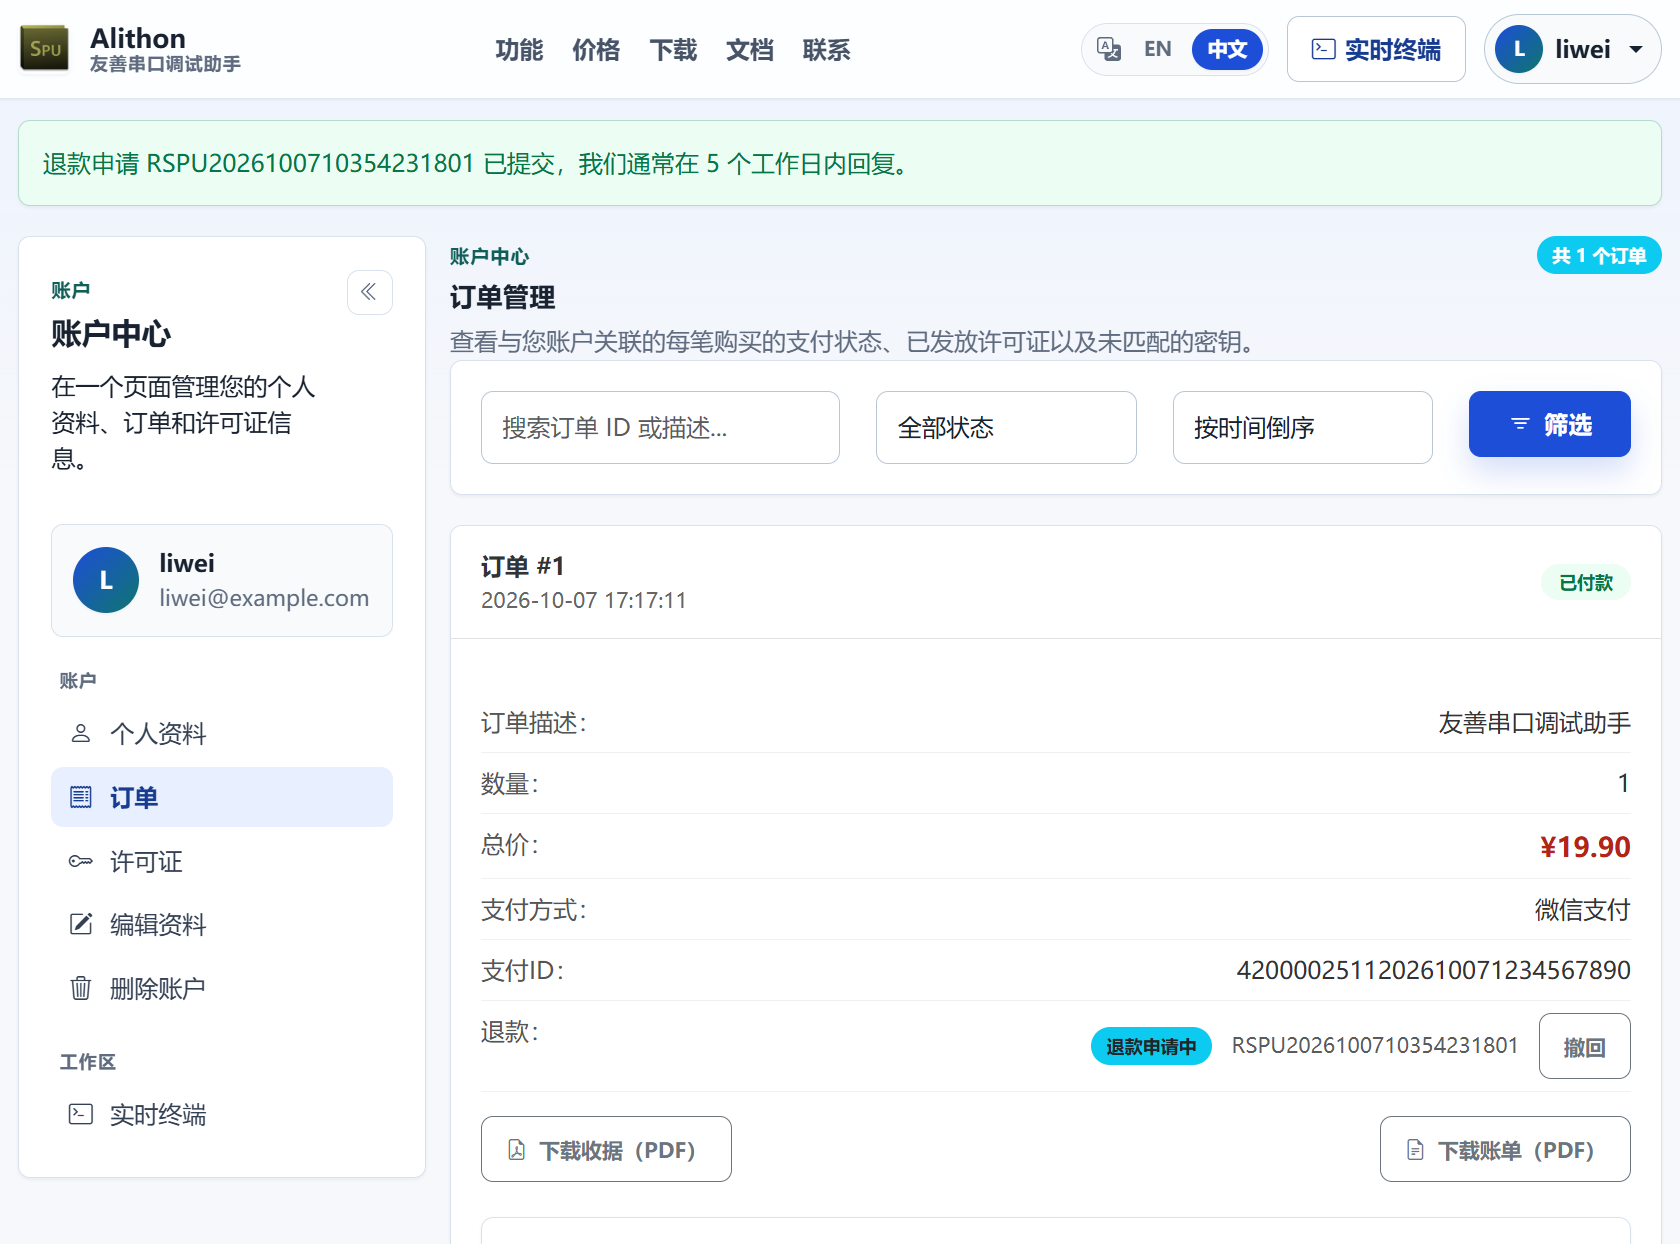Click the liwei avatar in the sidebar card
This screenshot has height=1244, width=1680.
click(106, 580)
